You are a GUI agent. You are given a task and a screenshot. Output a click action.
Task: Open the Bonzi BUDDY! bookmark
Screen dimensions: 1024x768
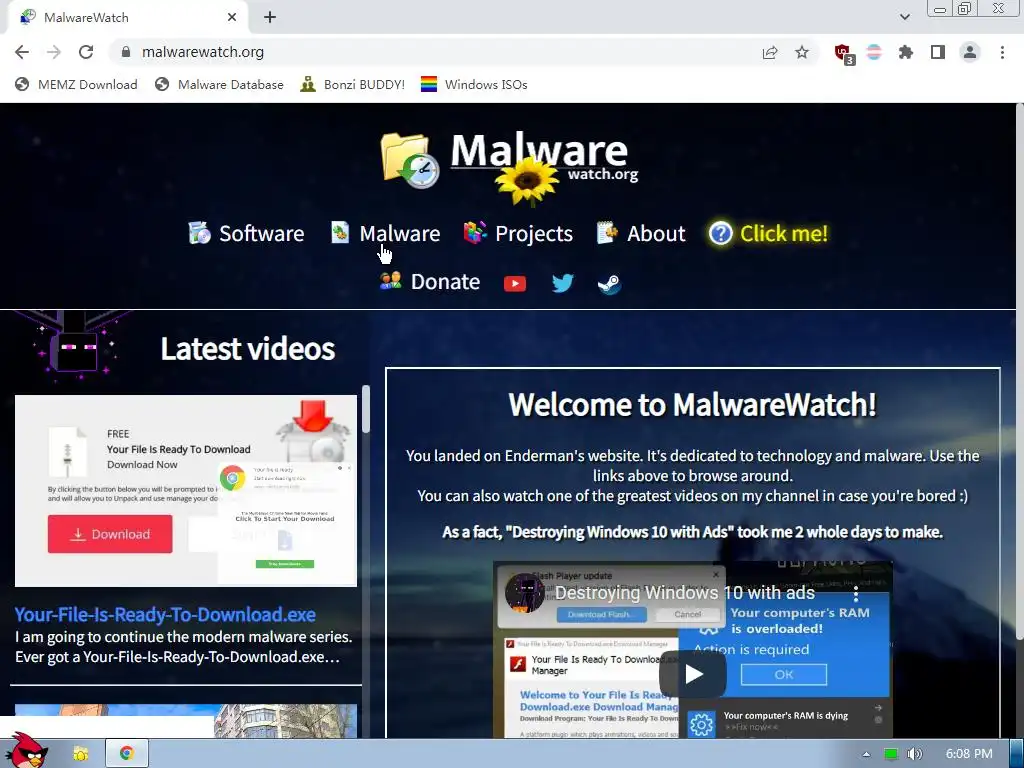coord(353,84)
